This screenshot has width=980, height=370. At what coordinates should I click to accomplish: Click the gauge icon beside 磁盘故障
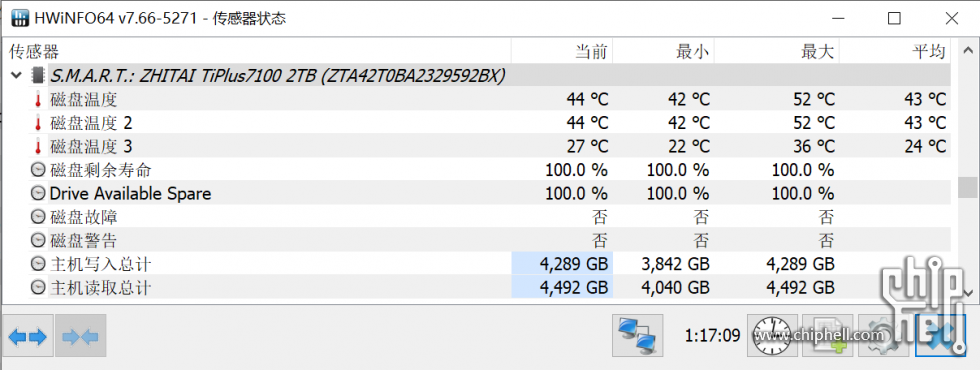click(39, 218)
